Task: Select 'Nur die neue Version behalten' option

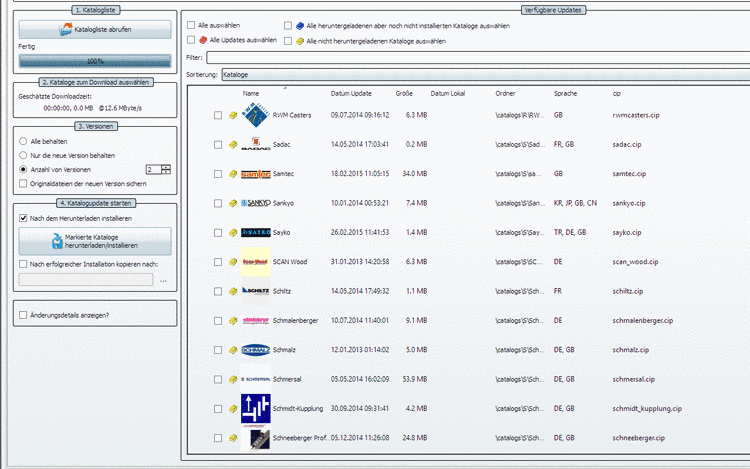Action: [23, 155]
